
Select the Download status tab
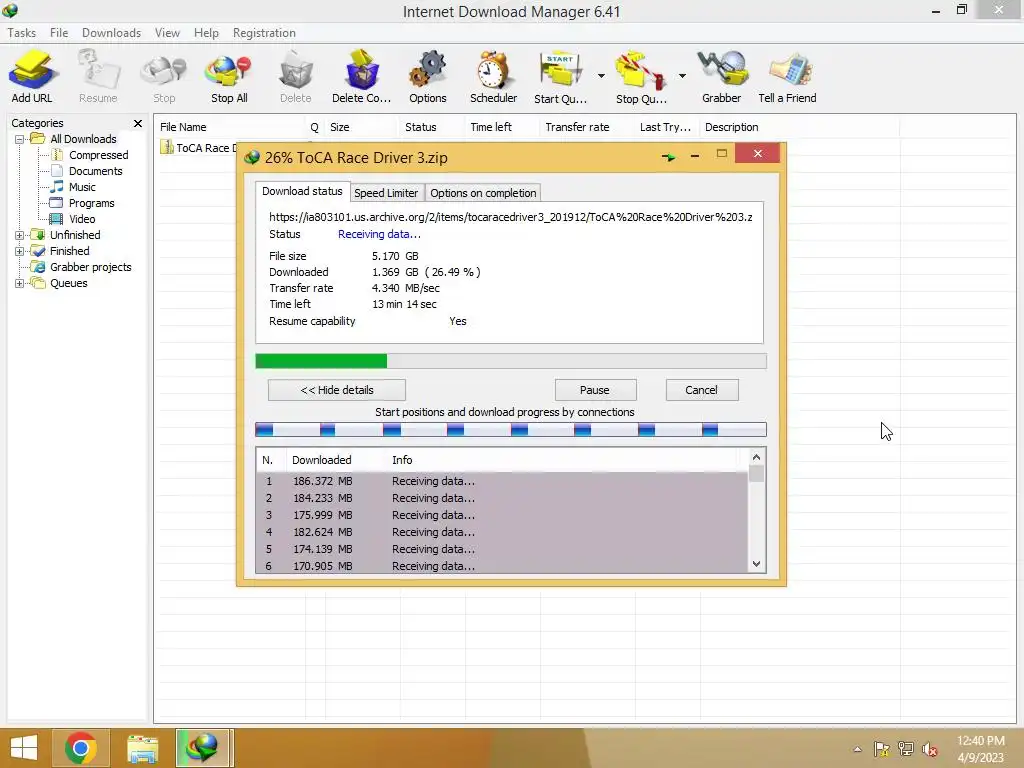[302, 191]
